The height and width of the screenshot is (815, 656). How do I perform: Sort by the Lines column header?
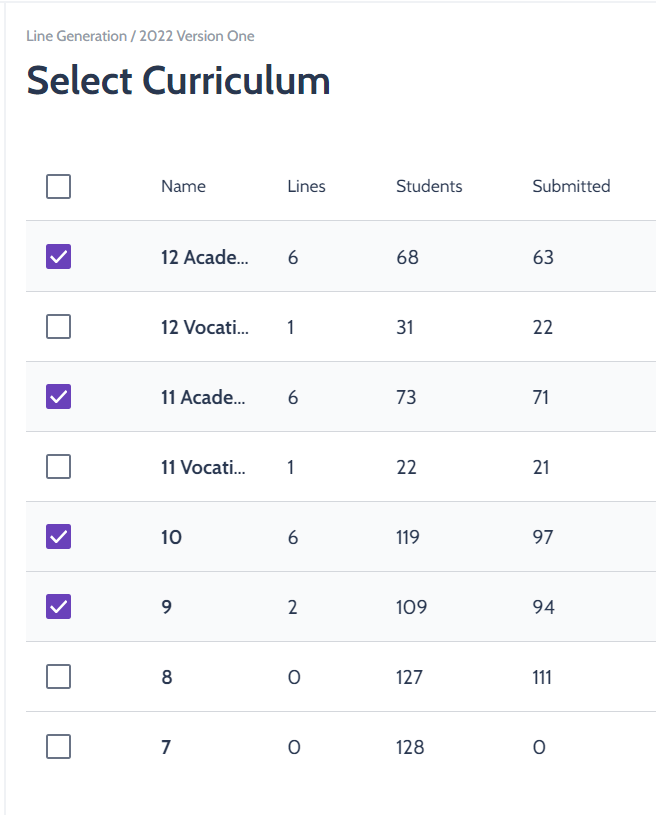pos(306,186)
